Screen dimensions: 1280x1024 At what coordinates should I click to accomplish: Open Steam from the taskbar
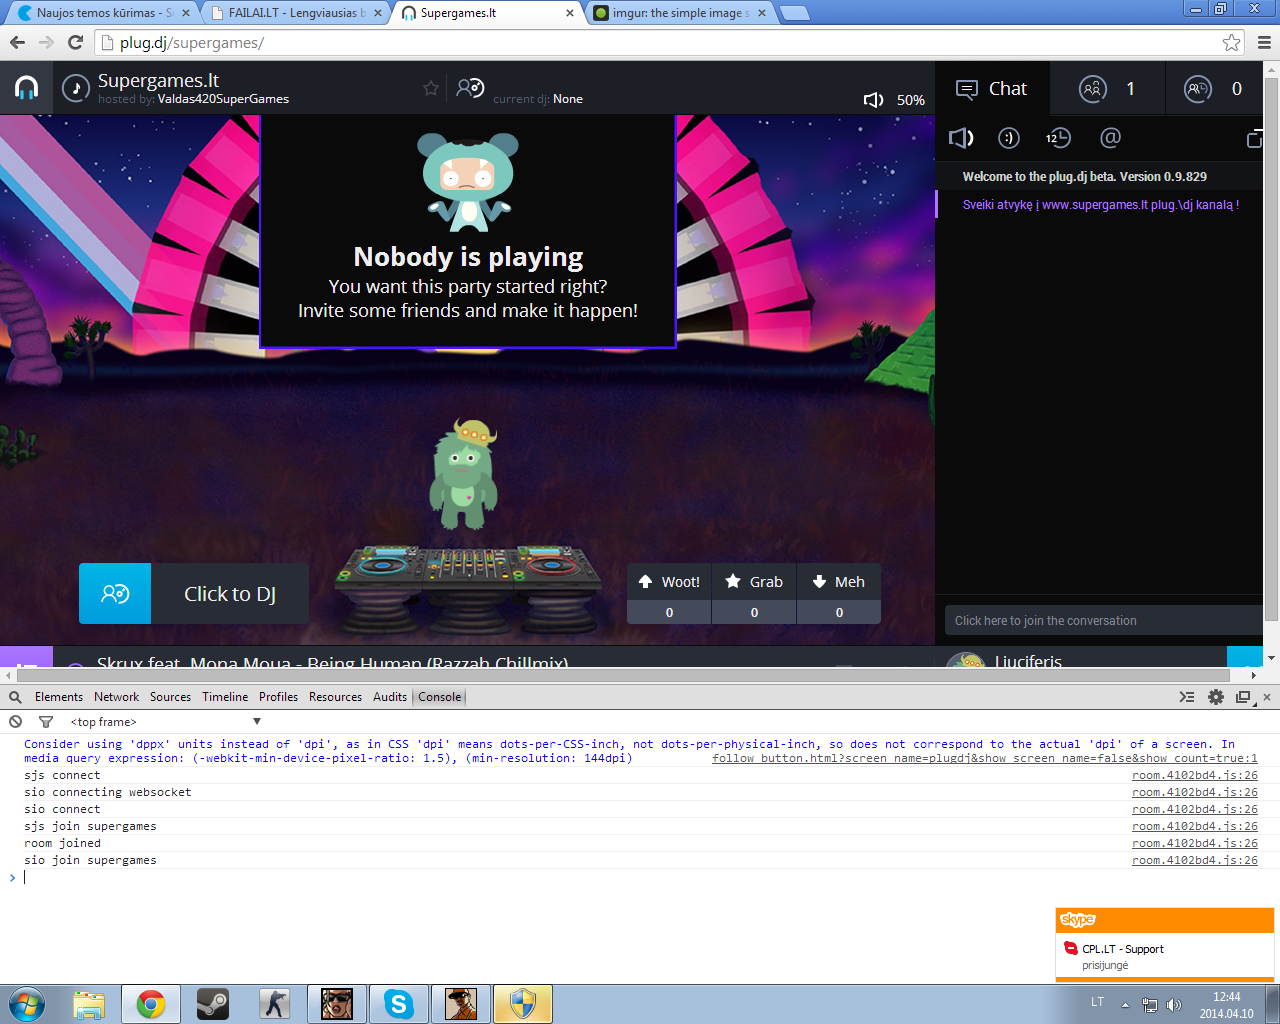tap(213, 1004)
